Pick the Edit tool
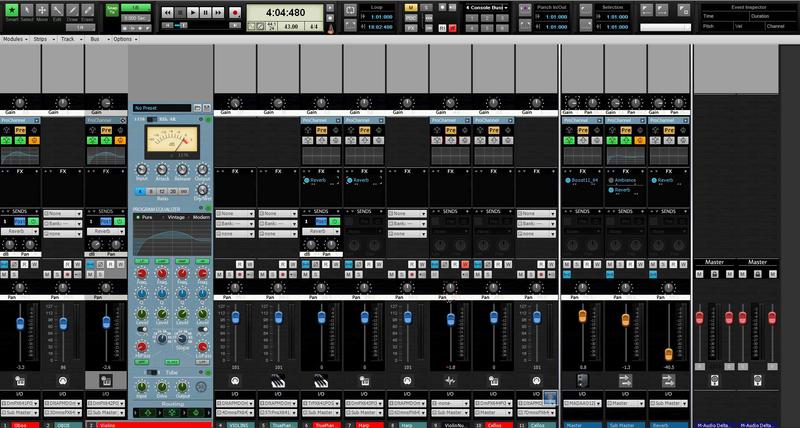Viewport: 800px width, 428px height. [57, 10]
